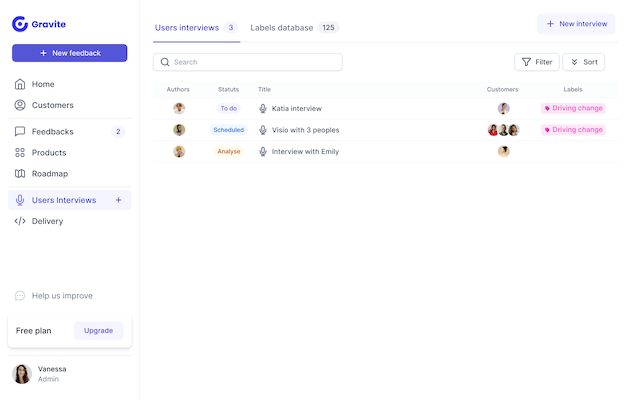Click customer avatars of Visio with 3 peoples
Viewport: 640px width, 400px height.
coord(504,130)
